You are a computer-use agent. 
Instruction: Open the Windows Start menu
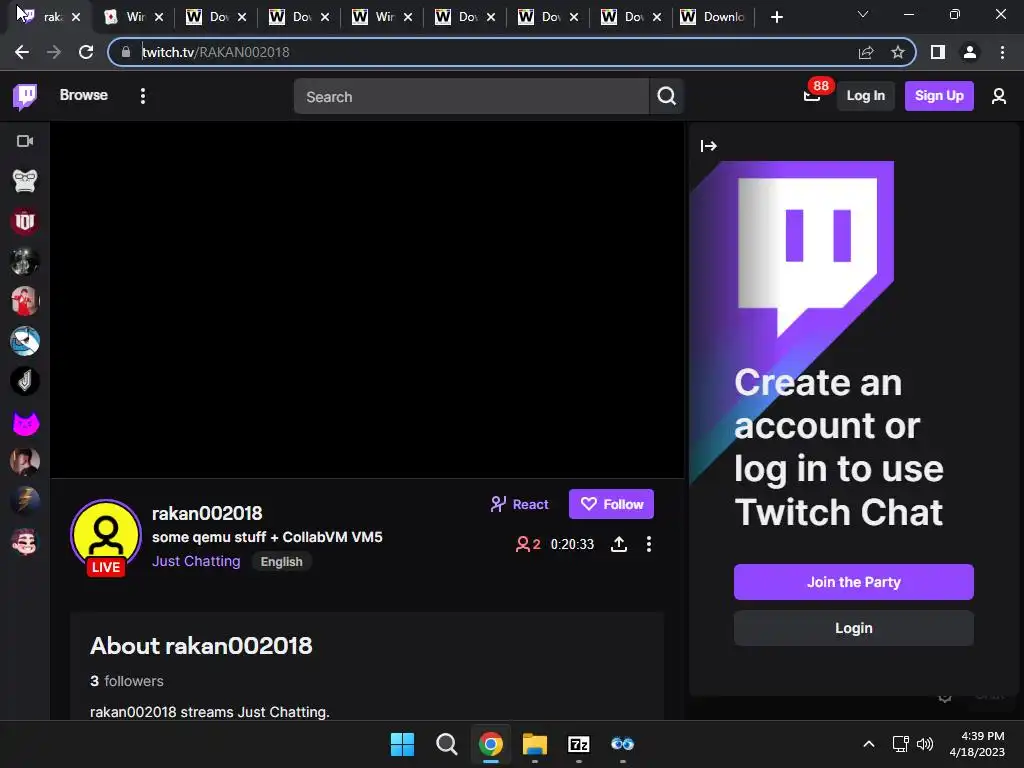coord(402,744)
